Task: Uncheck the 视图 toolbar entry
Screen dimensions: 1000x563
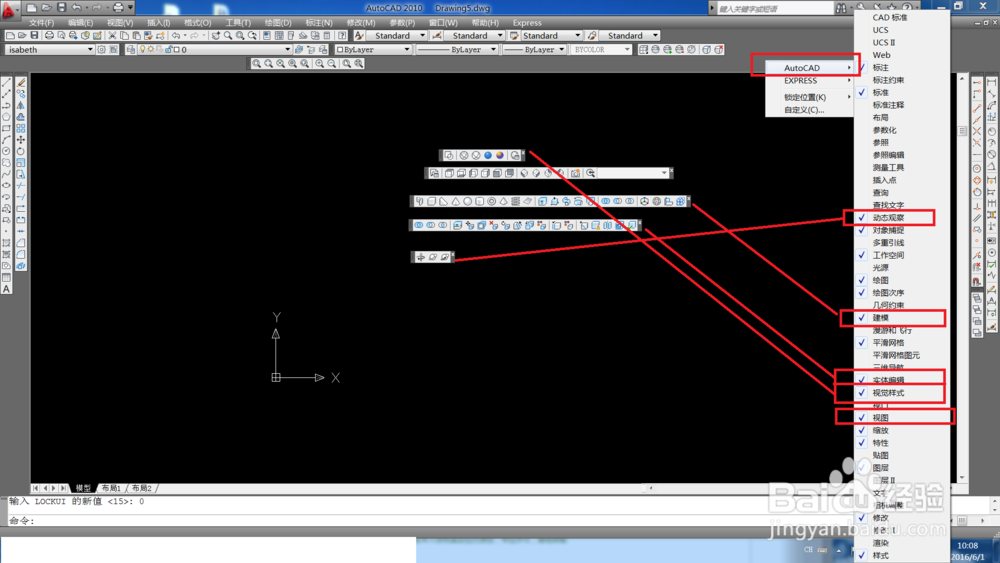Action: point(902,418)
